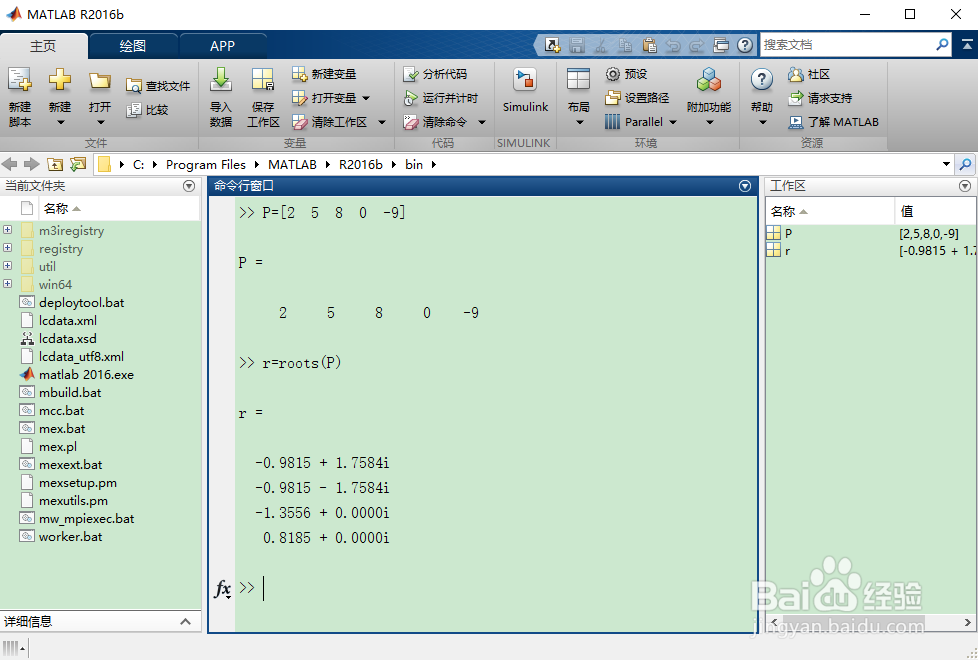Image resolution: width=978 pixels, height=660 pixels.
Task: Select worker.bat file
Action: click(70, 537)
